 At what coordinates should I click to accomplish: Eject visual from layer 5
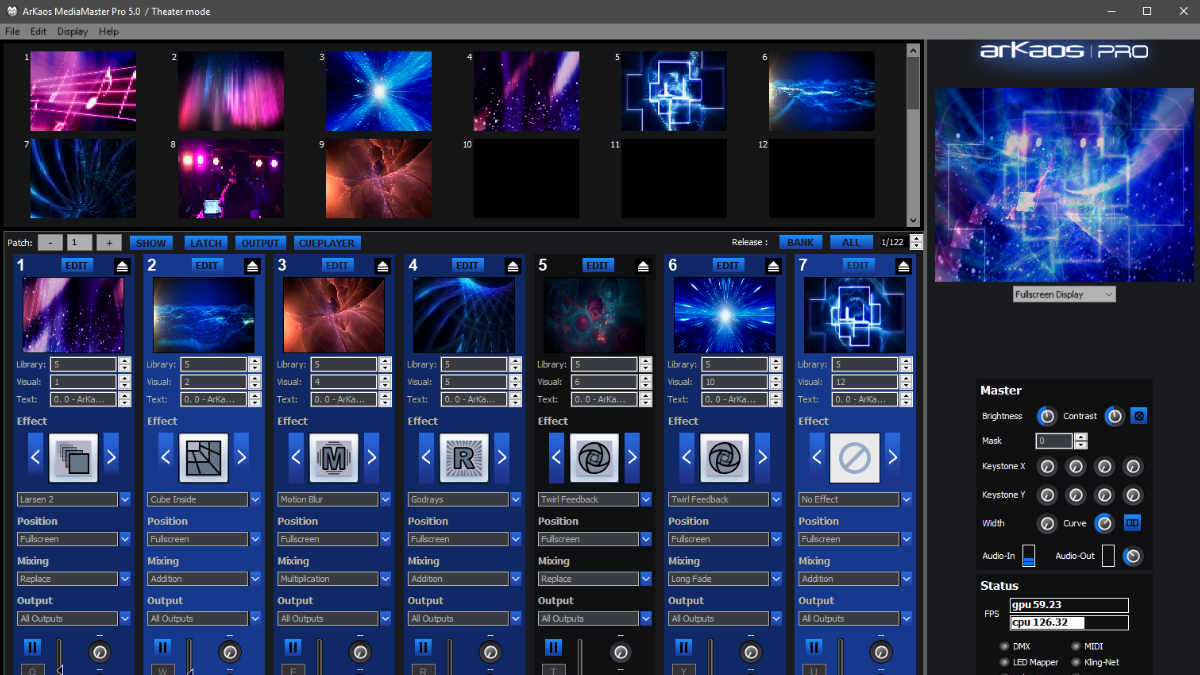point(643,266)
